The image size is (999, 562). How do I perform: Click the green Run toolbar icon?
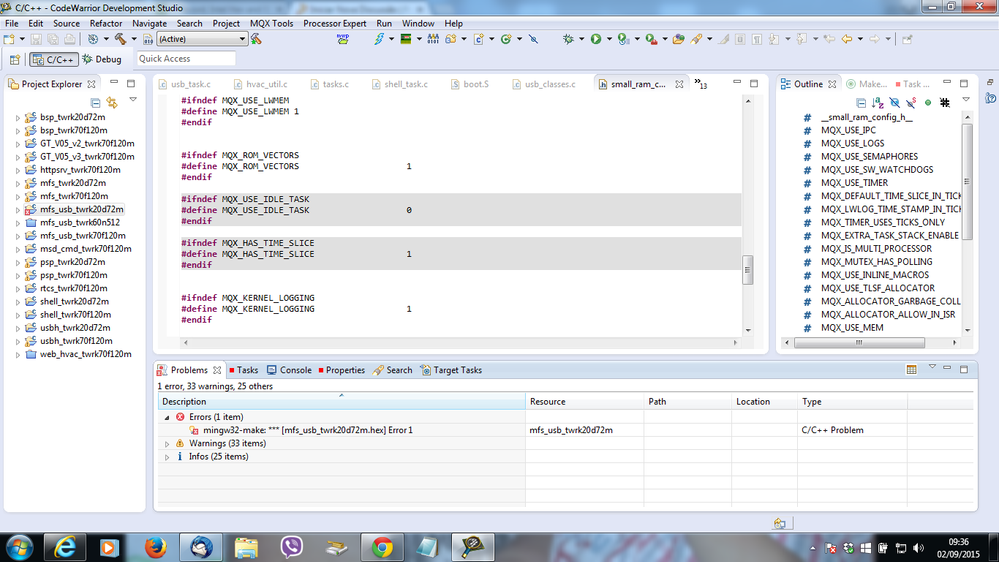tap(596, 39)
